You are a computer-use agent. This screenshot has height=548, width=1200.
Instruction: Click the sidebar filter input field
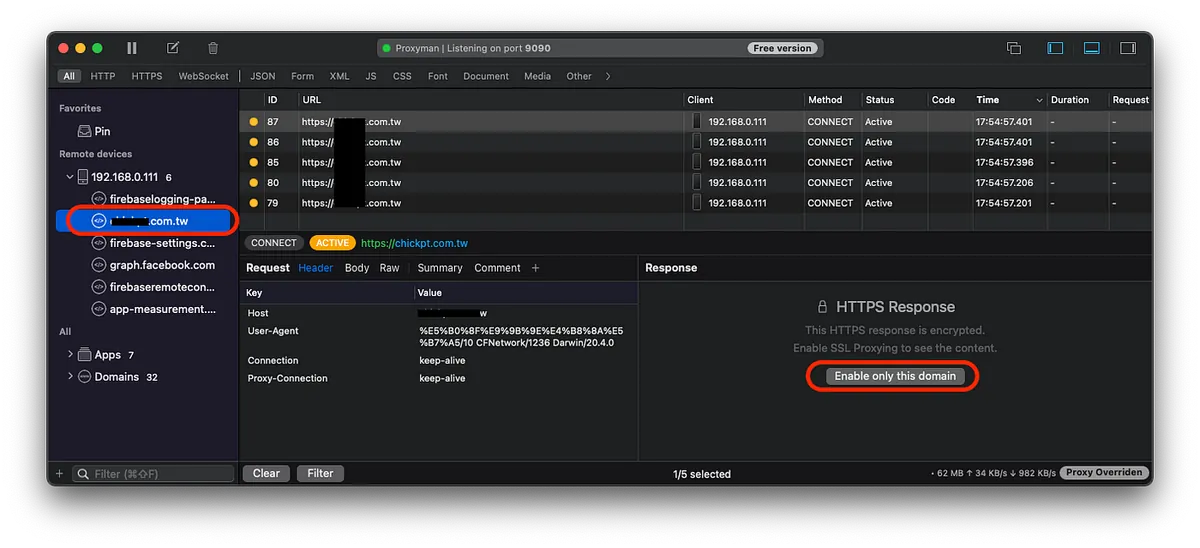tap(160, 473)
